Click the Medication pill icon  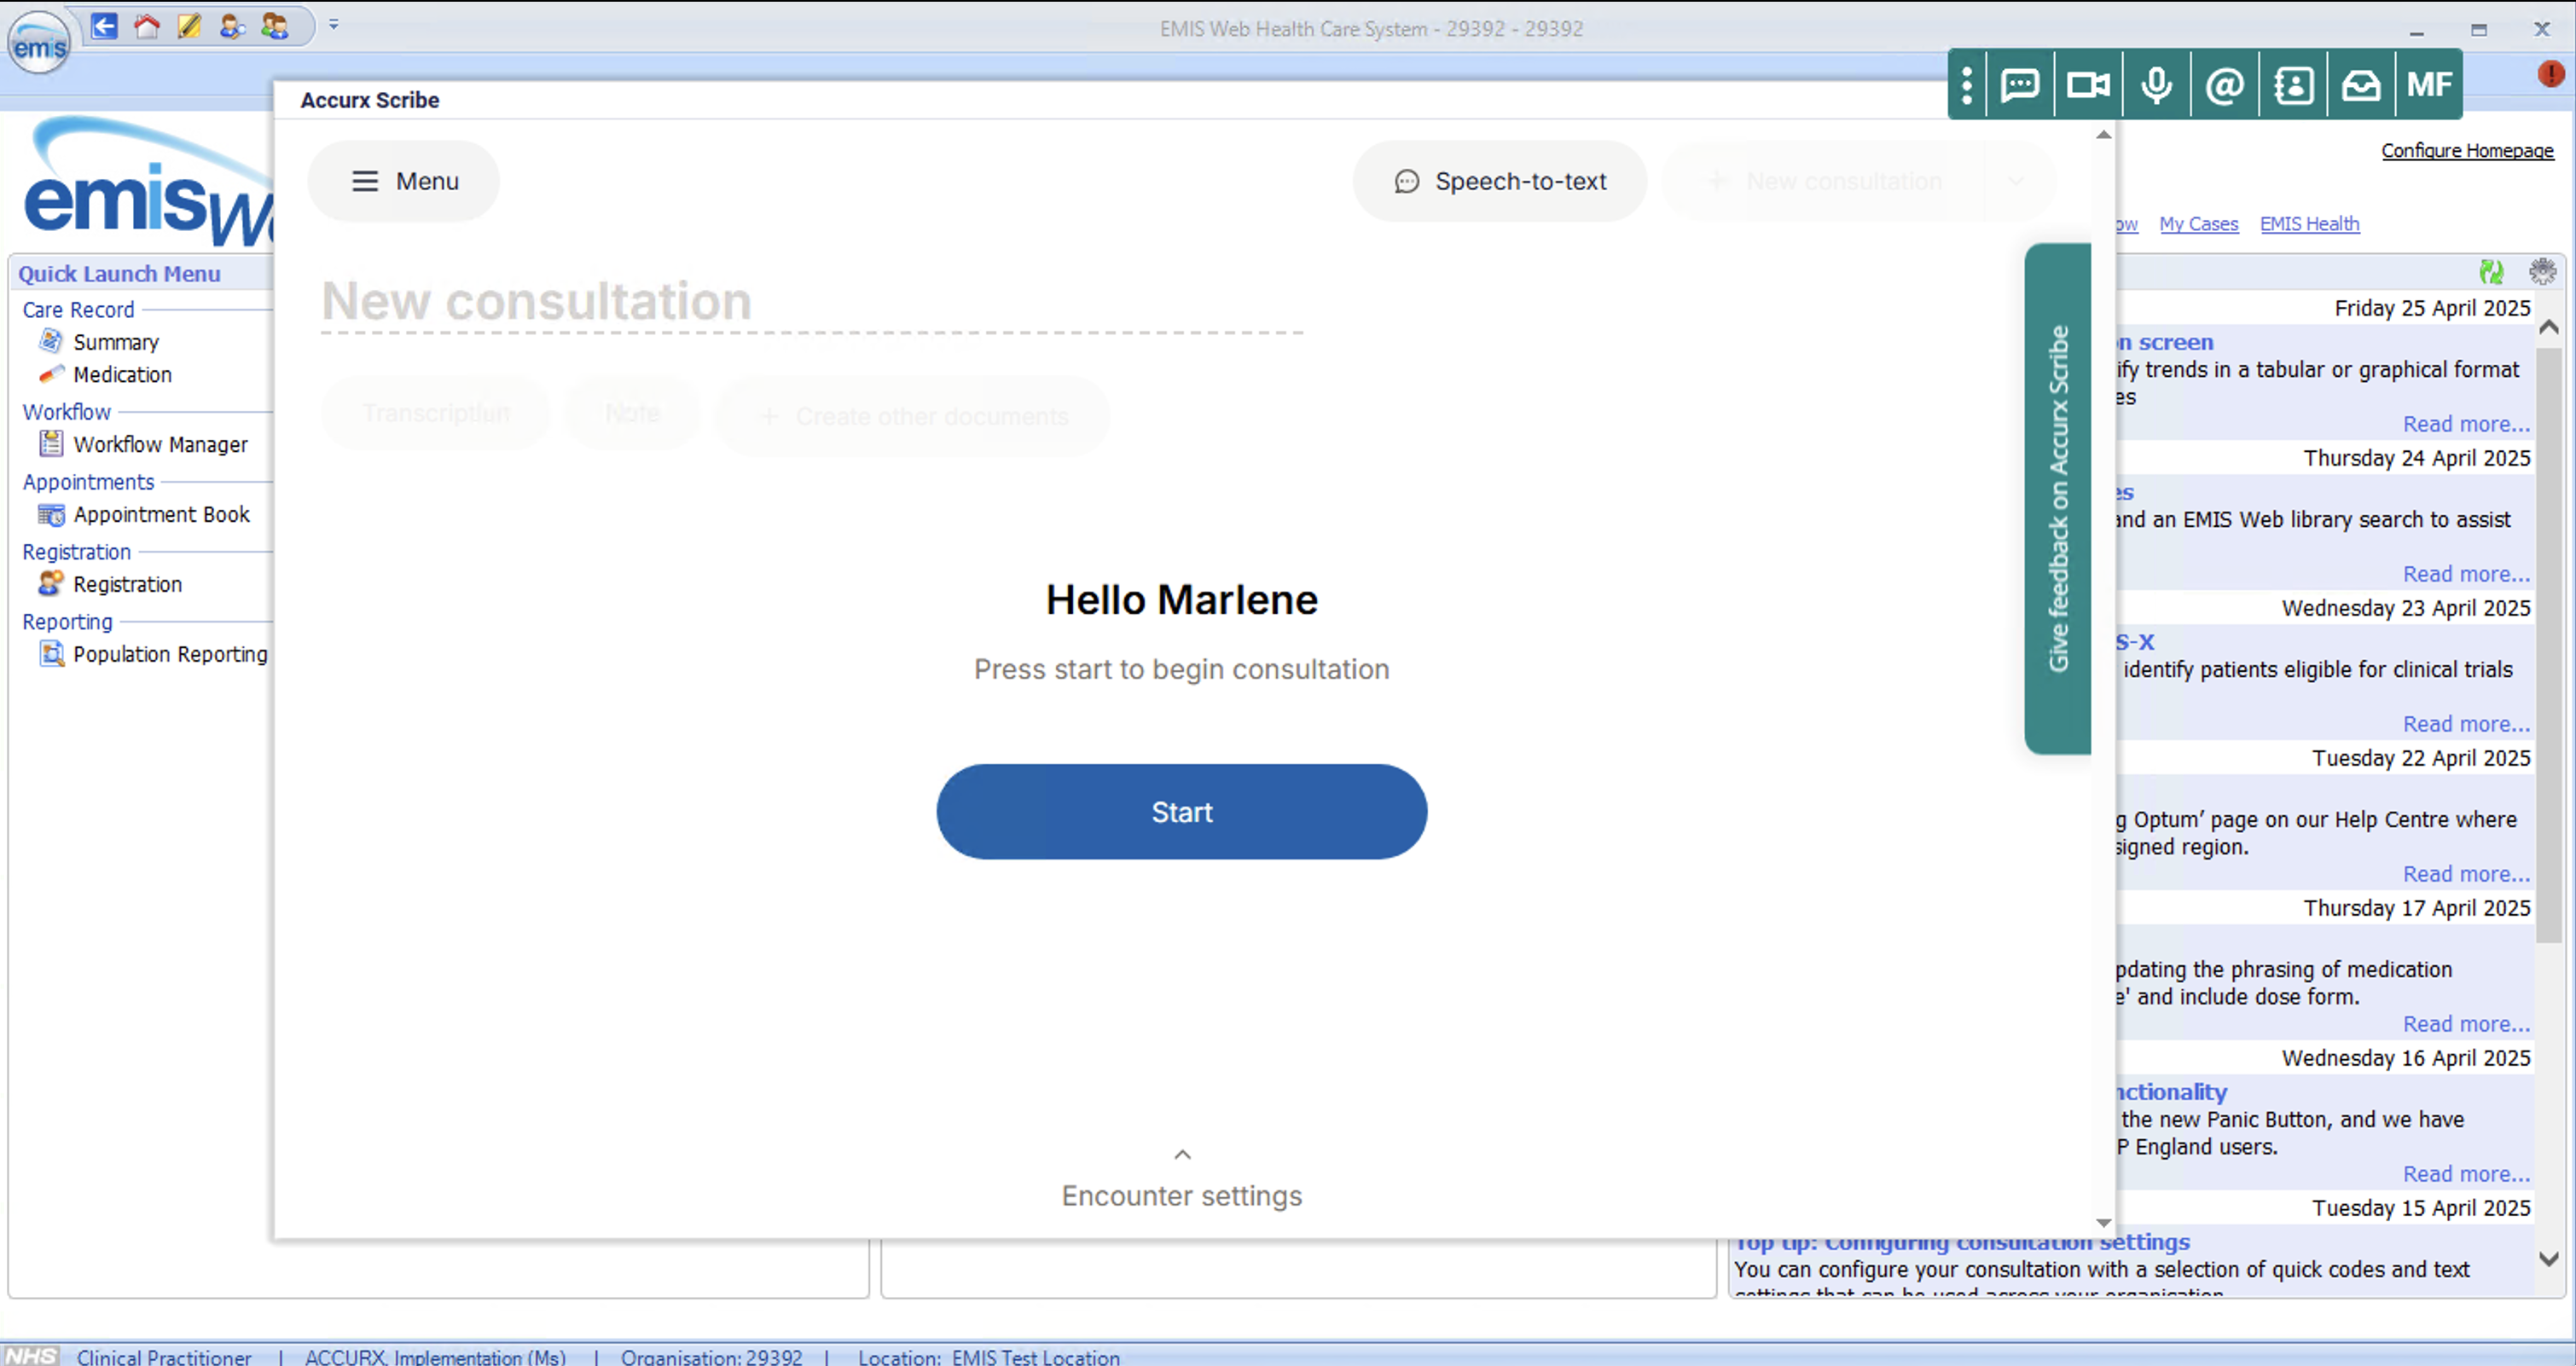pyautogui.click(x=51, y=374)
